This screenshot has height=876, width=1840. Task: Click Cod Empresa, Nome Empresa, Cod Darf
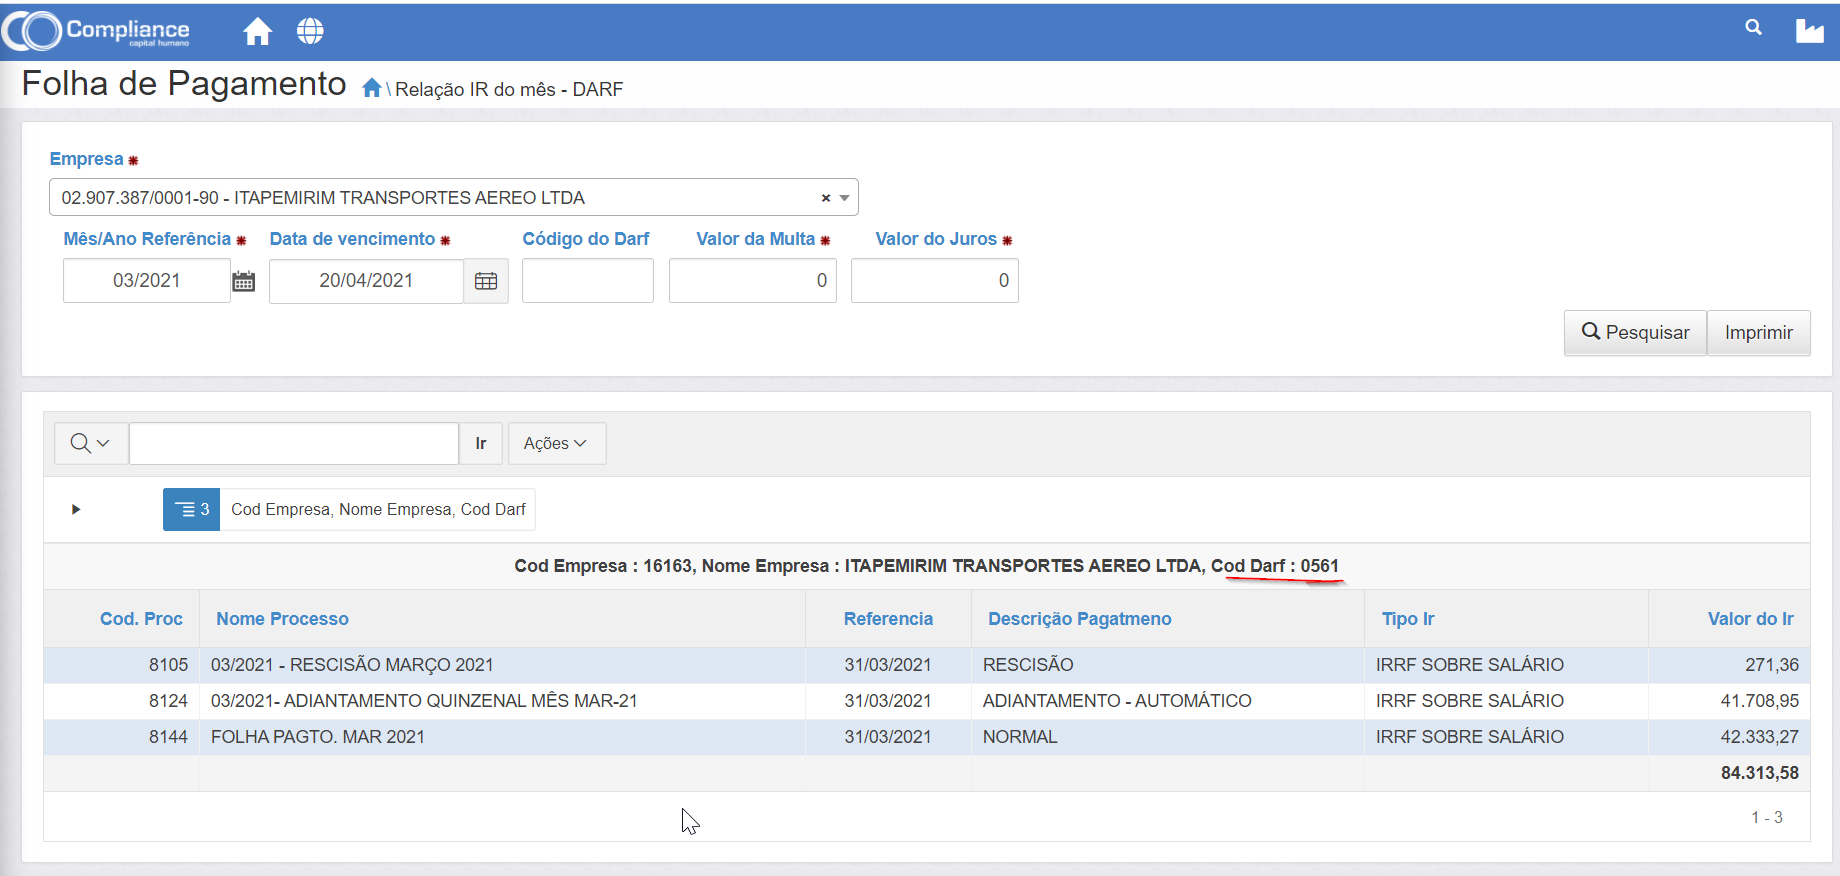[x=378, y=510]
